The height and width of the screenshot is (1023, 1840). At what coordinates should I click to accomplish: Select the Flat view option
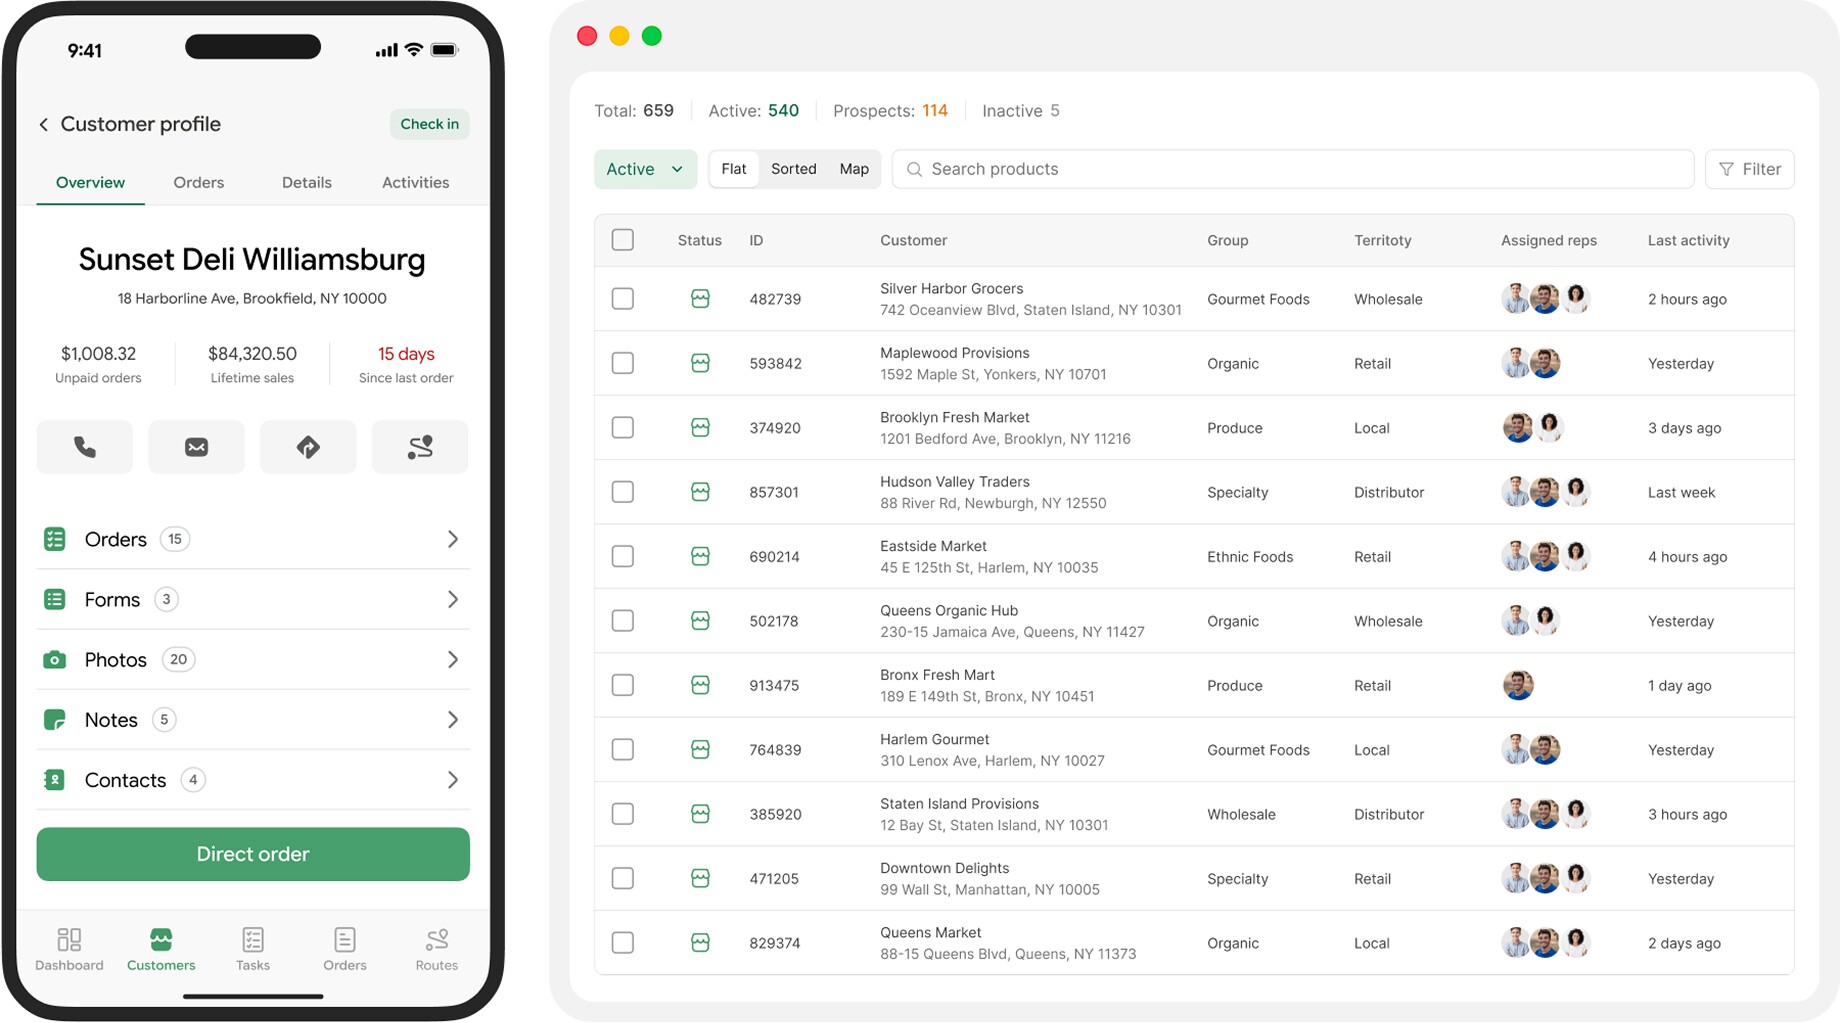click(734, 169)
